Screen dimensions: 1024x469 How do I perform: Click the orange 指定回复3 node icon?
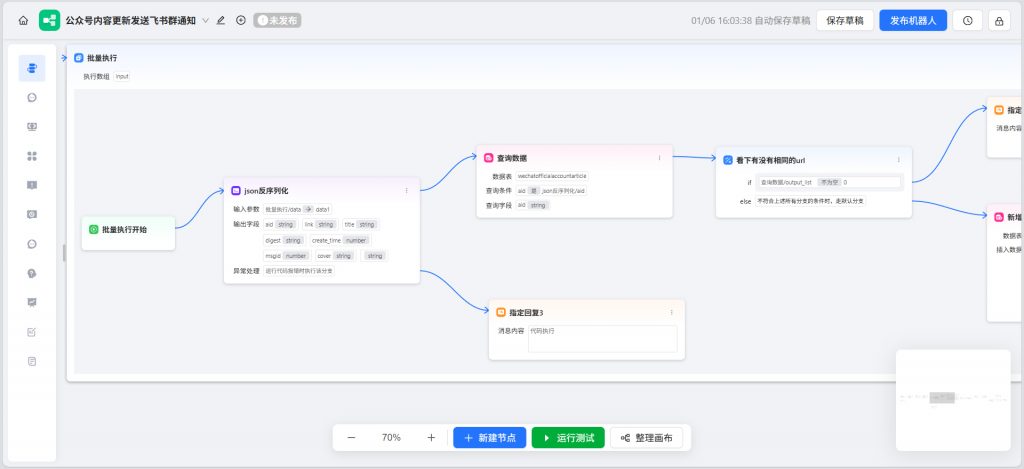coord(501,312)
